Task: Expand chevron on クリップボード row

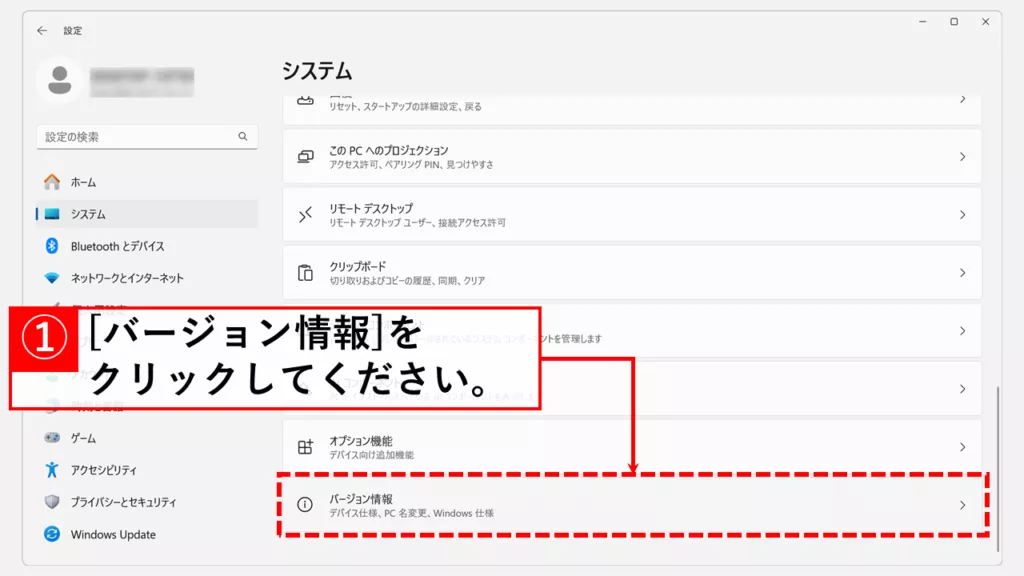Action: pos(963,273)
